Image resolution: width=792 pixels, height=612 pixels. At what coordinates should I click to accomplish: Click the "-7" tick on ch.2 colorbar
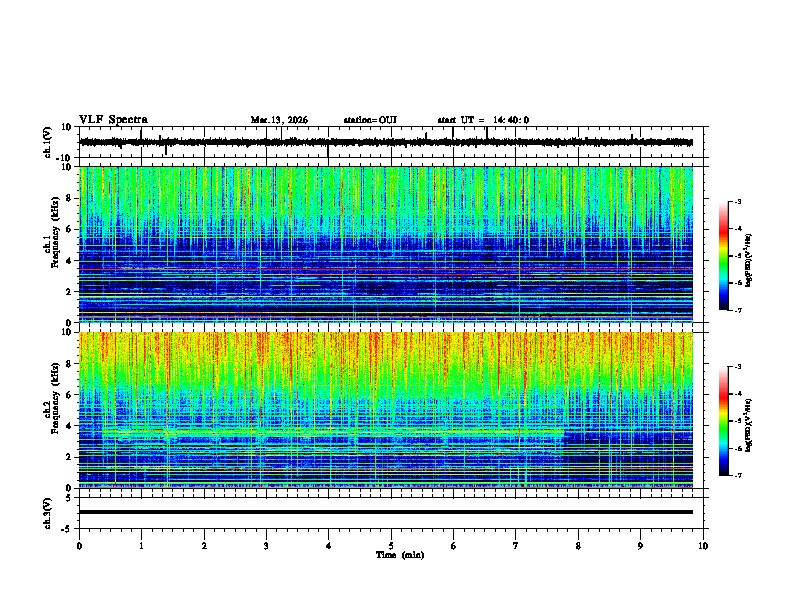pyautogui.click(x=738, y=476)
